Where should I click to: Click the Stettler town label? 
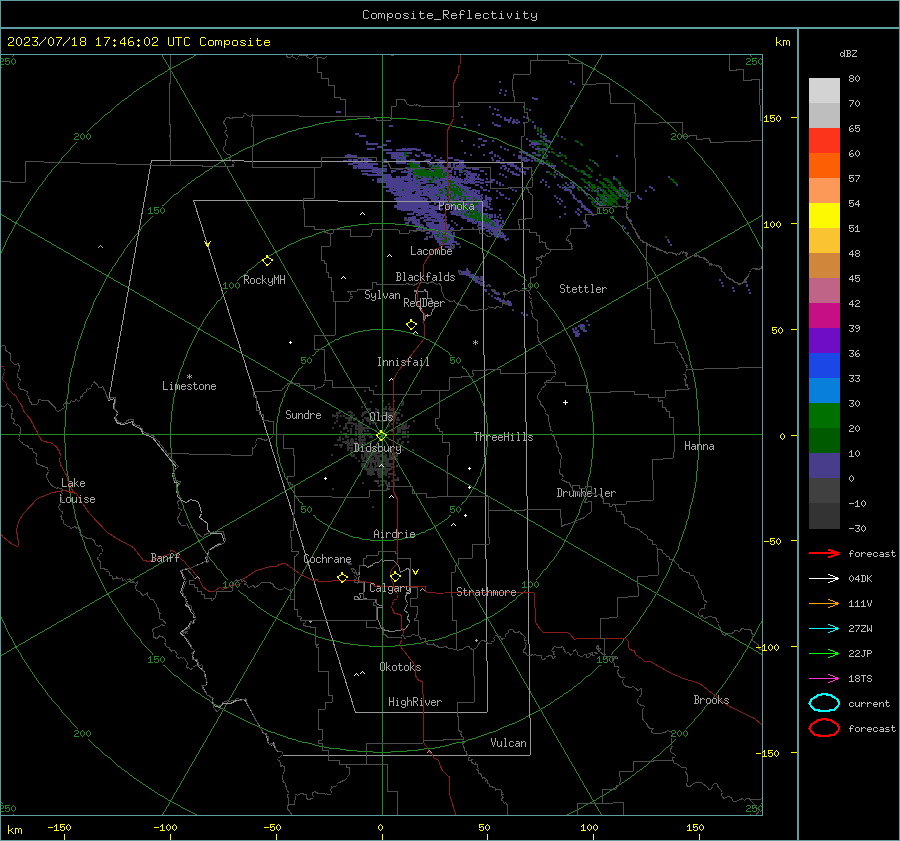[583, 289]
